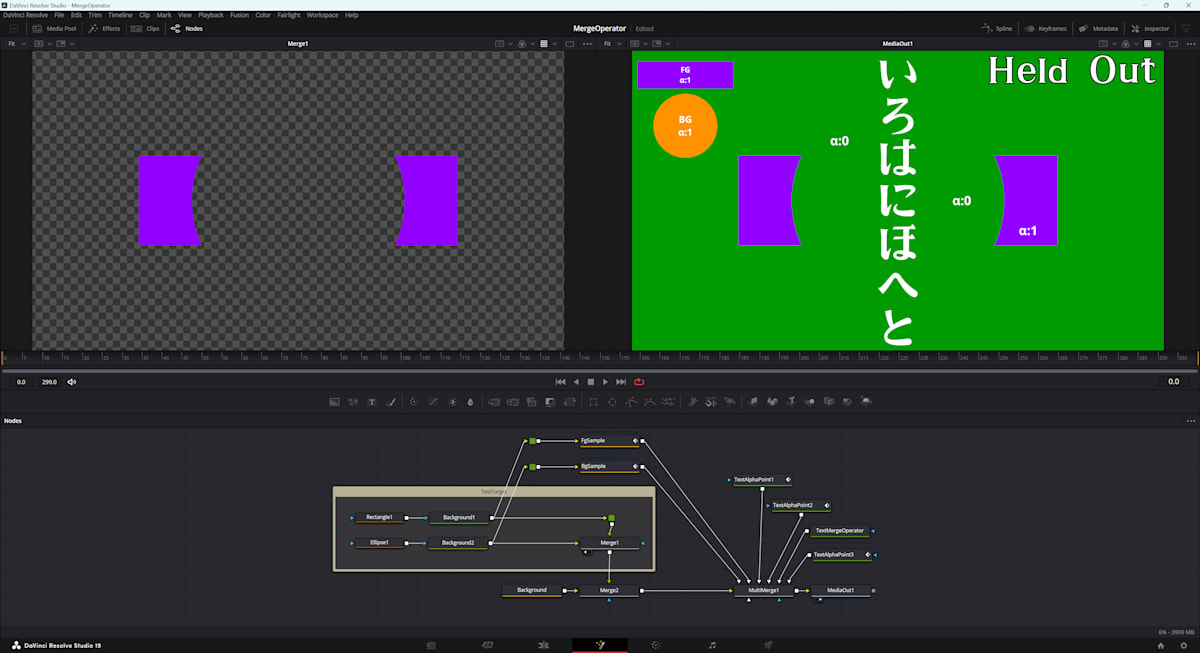Add a Paint node from toolbar
The image size is (1200, 653).
(391, 402)
